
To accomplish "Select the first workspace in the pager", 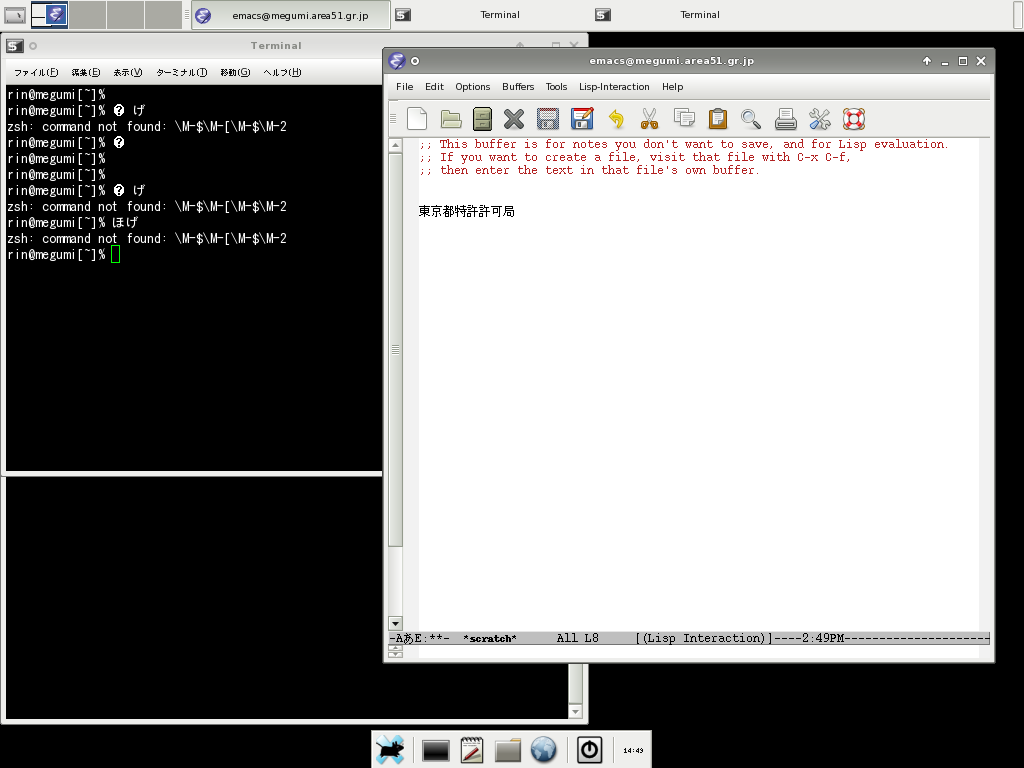I will pos(49,15).
